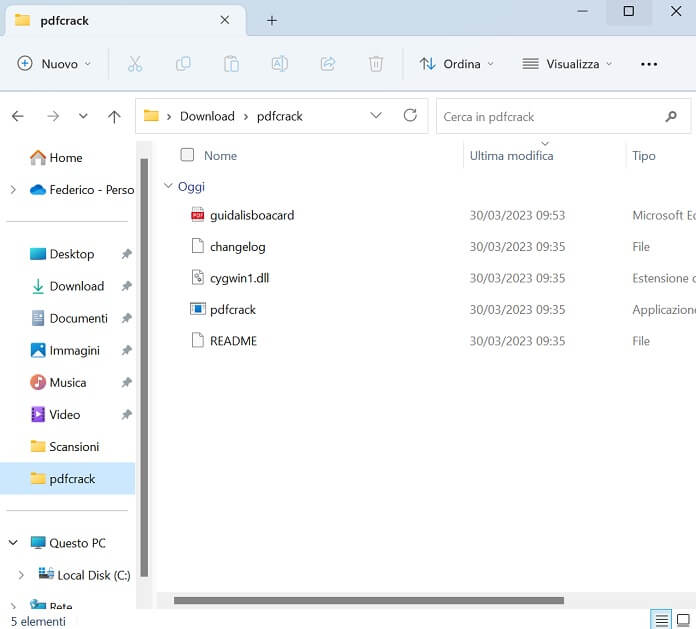Open Immagini in the navigation pane
696x629 pixels.
65,350
